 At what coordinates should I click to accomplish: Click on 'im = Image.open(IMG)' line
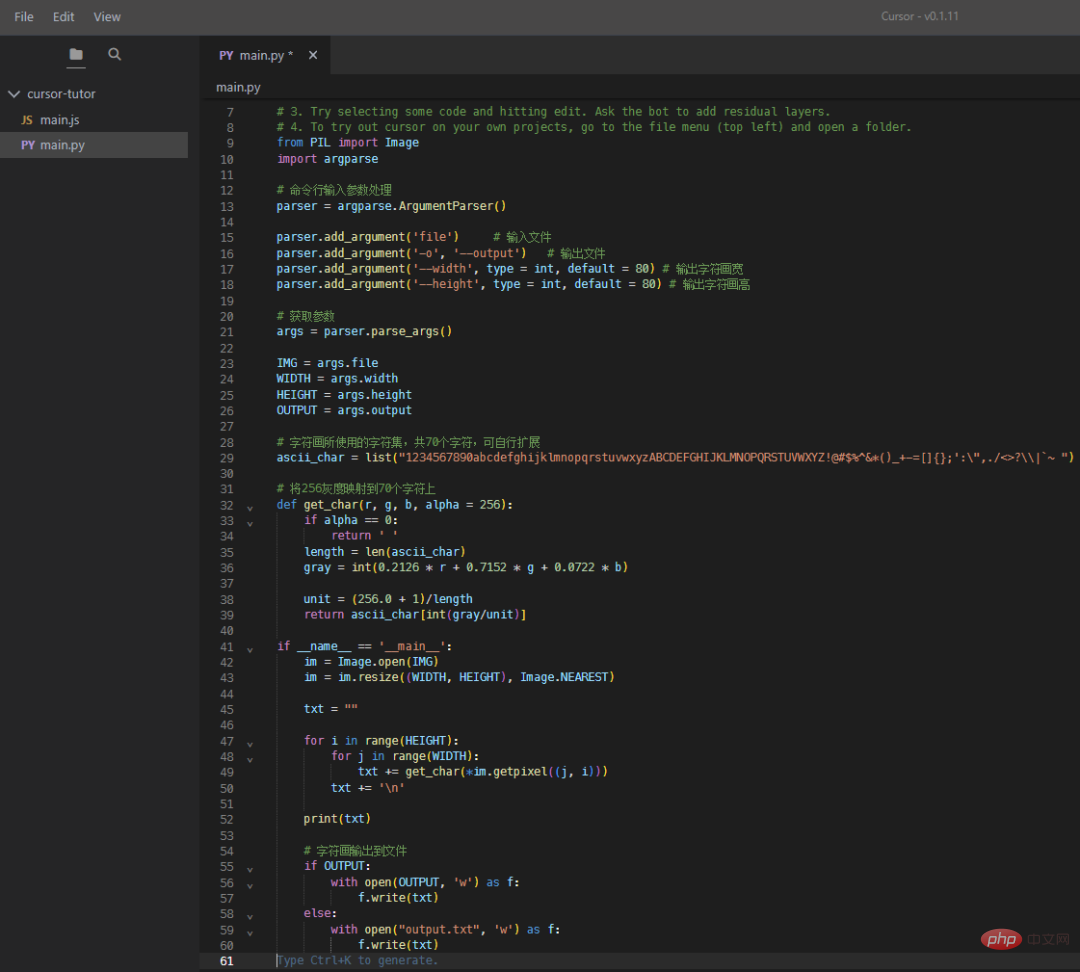tap(371, 662)
